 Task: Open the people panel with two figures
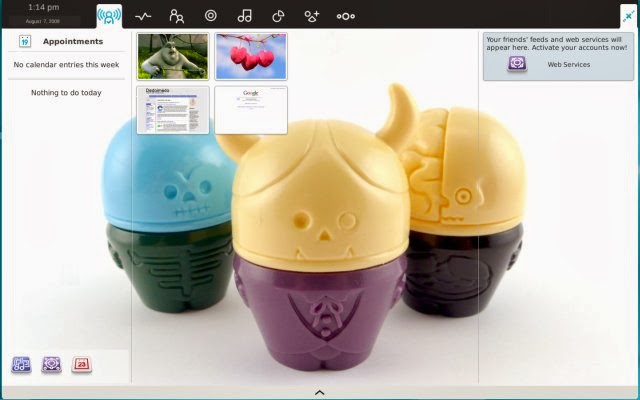point(177,16)
